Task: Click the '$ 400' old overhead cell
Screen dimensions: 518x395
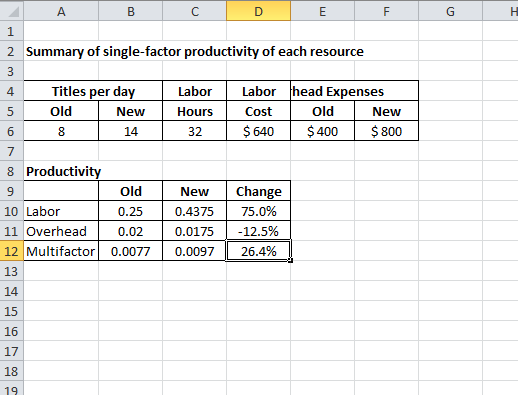Action: coord(323,131)
